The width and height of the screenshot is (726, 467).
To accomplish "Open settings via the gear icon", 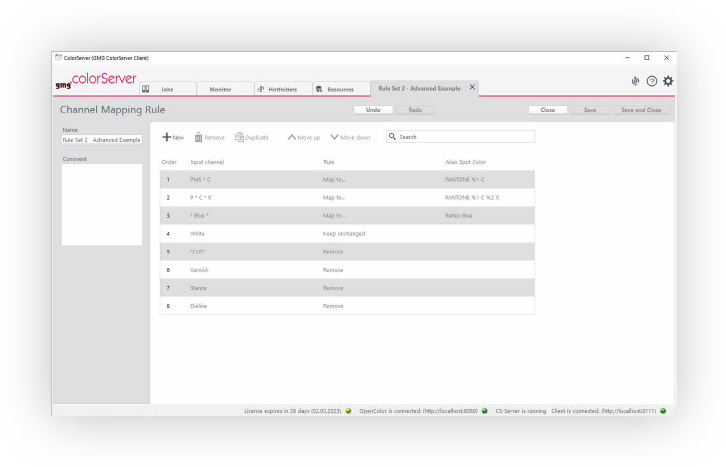I will click(x=668, y=81).
